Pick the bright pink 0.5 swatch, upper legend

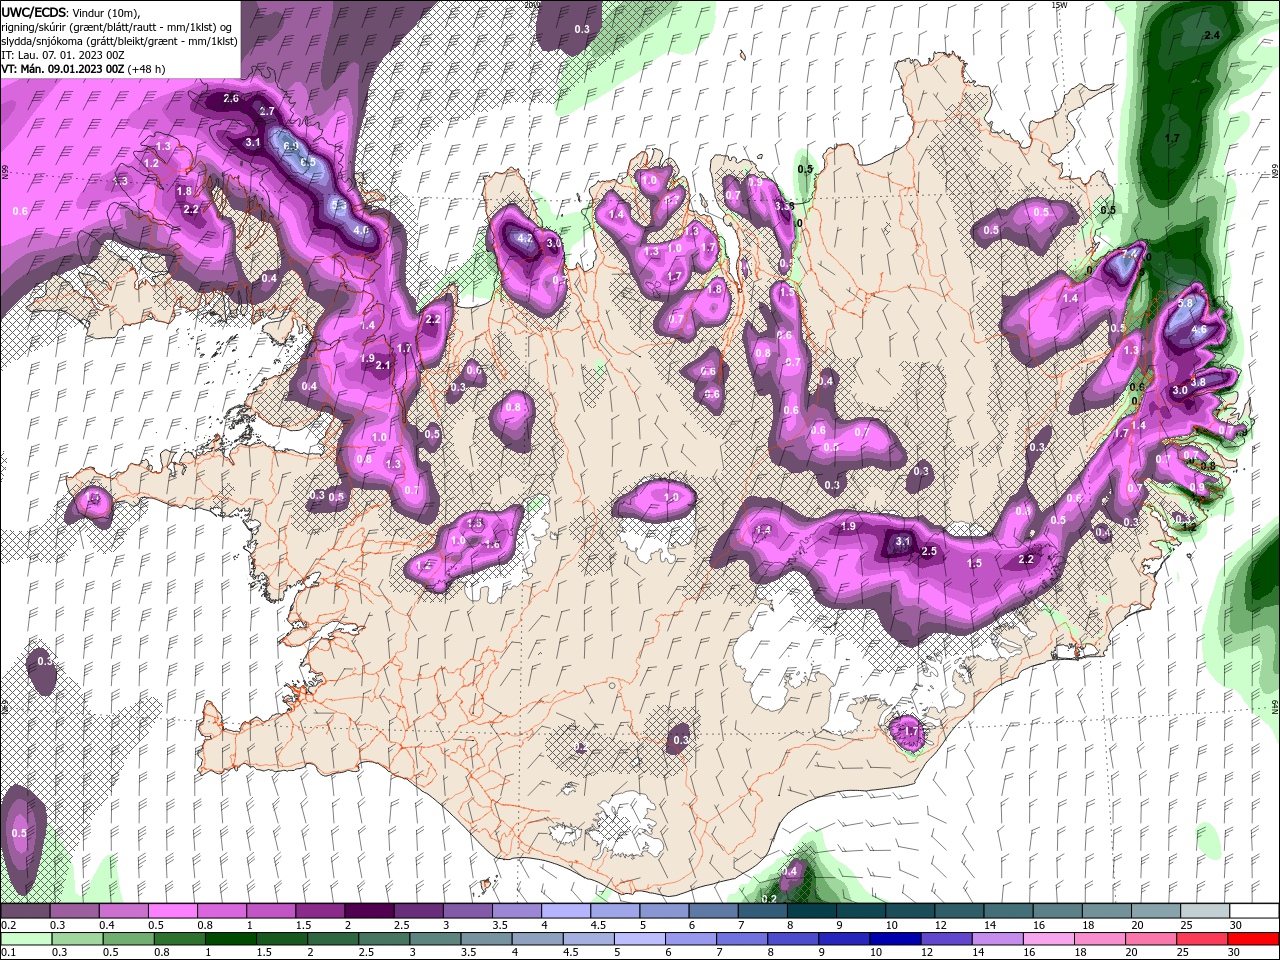(x=172, y=911)
